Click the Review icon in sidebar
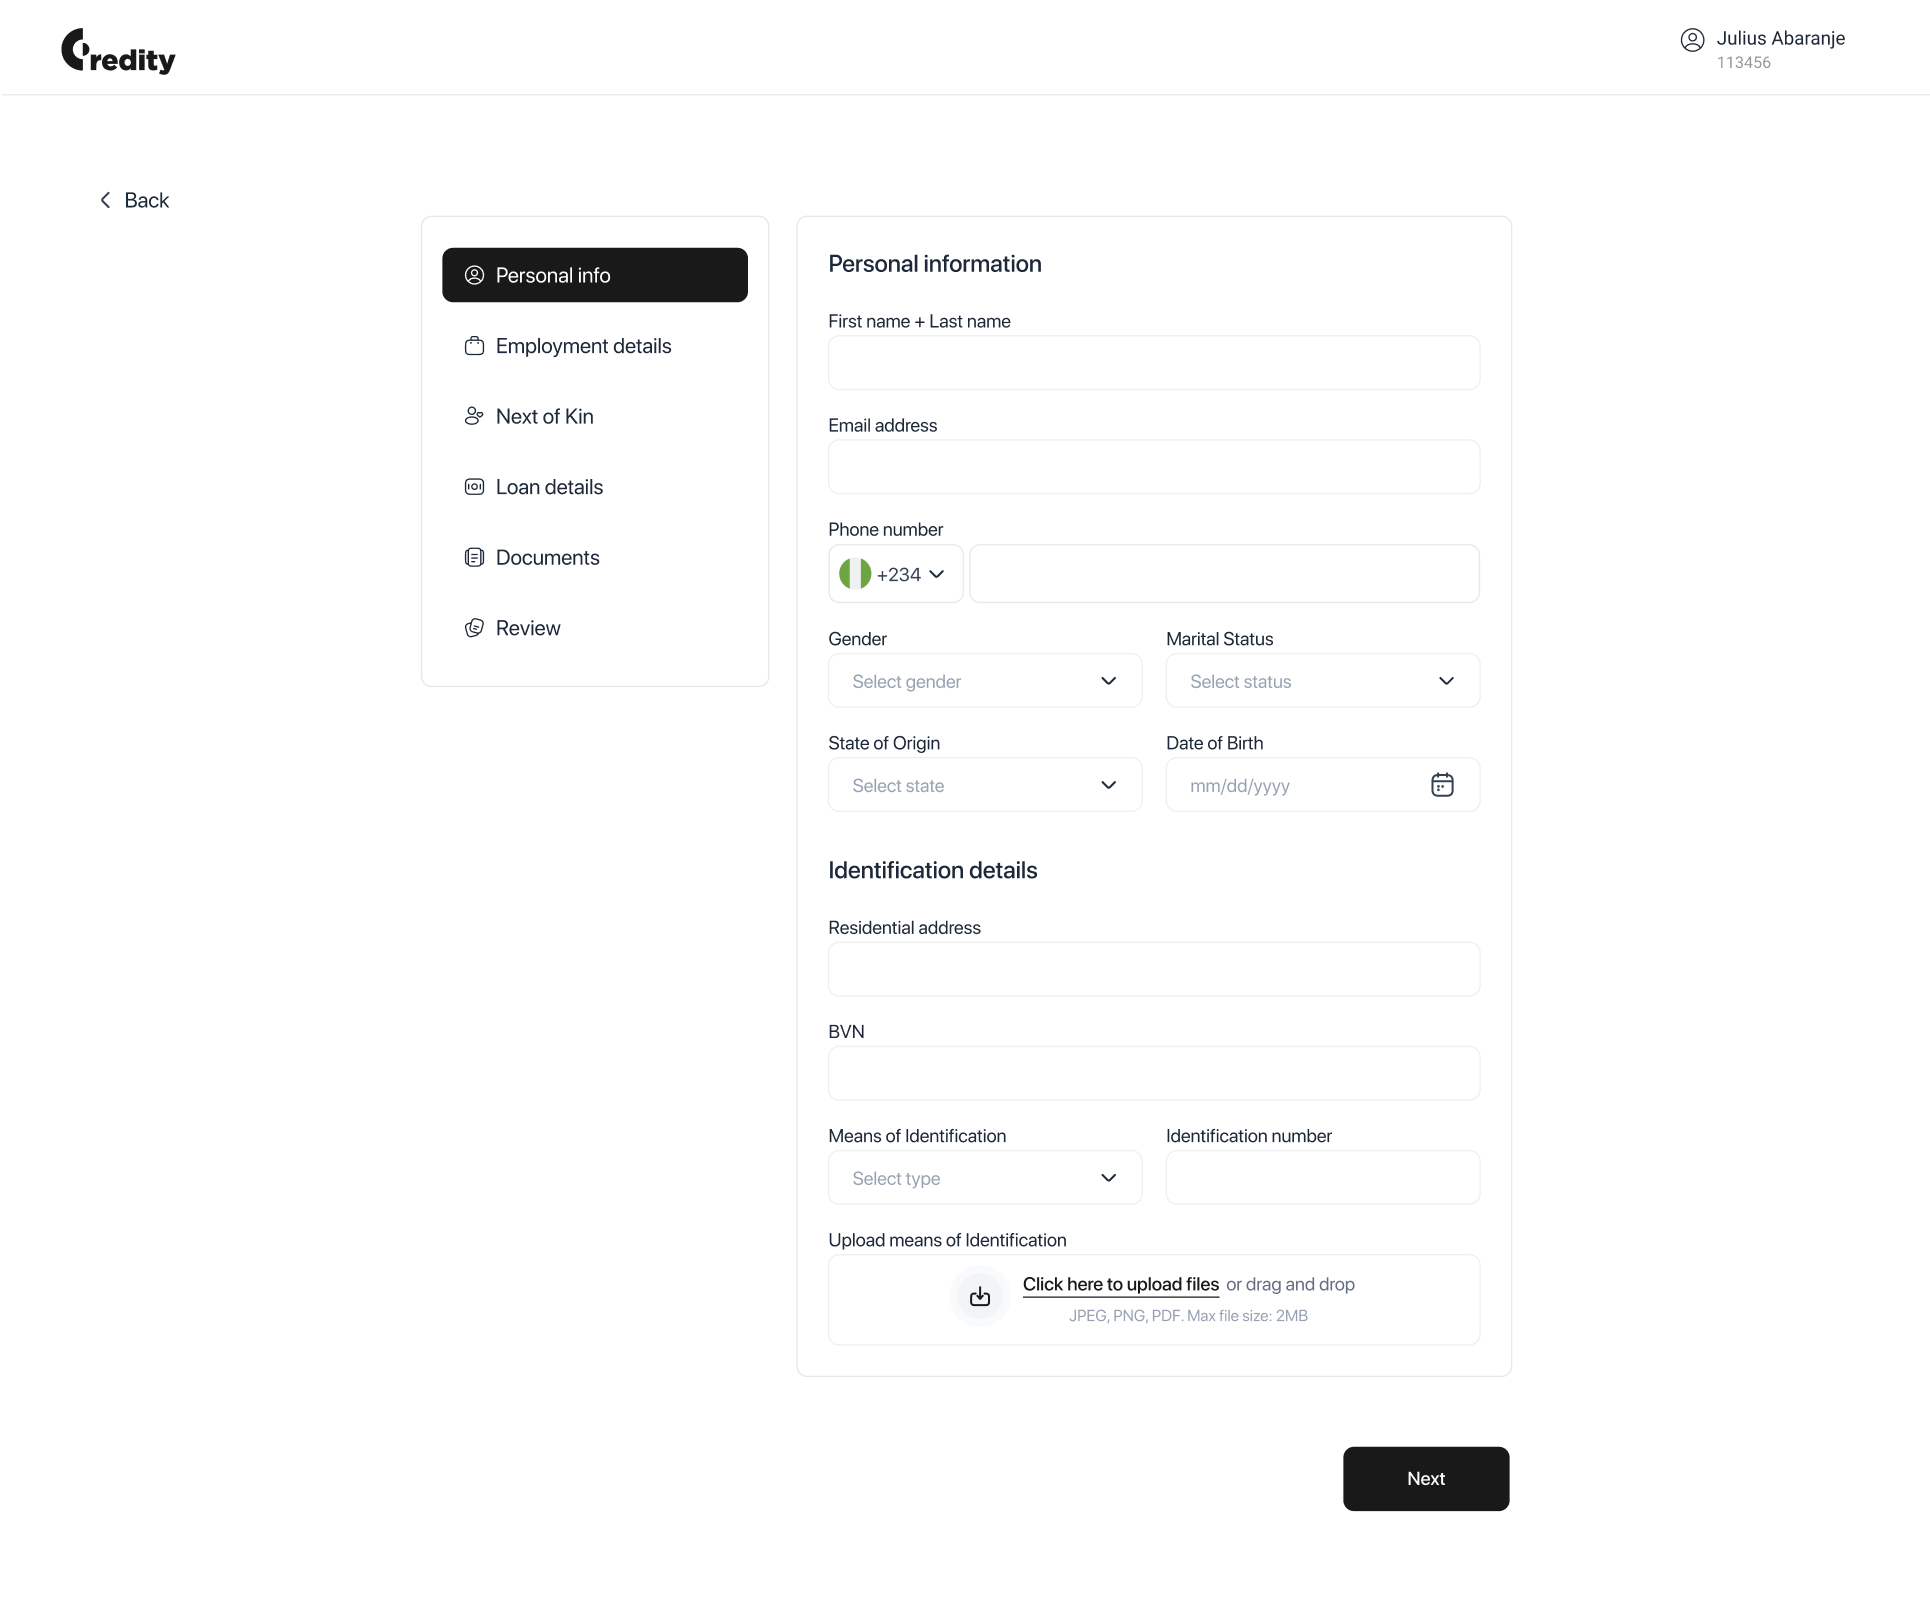Viewport: 1930px width, 1600px height. [474, 628]
